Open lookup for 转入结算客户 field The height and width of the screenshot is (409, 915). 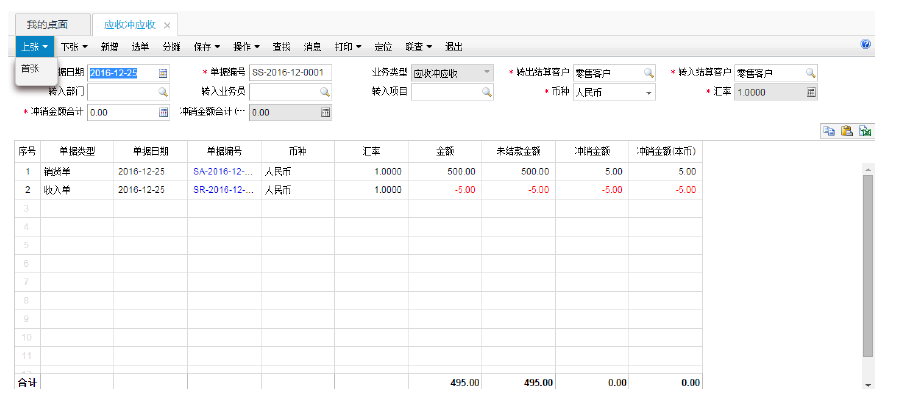pos(810,73)
